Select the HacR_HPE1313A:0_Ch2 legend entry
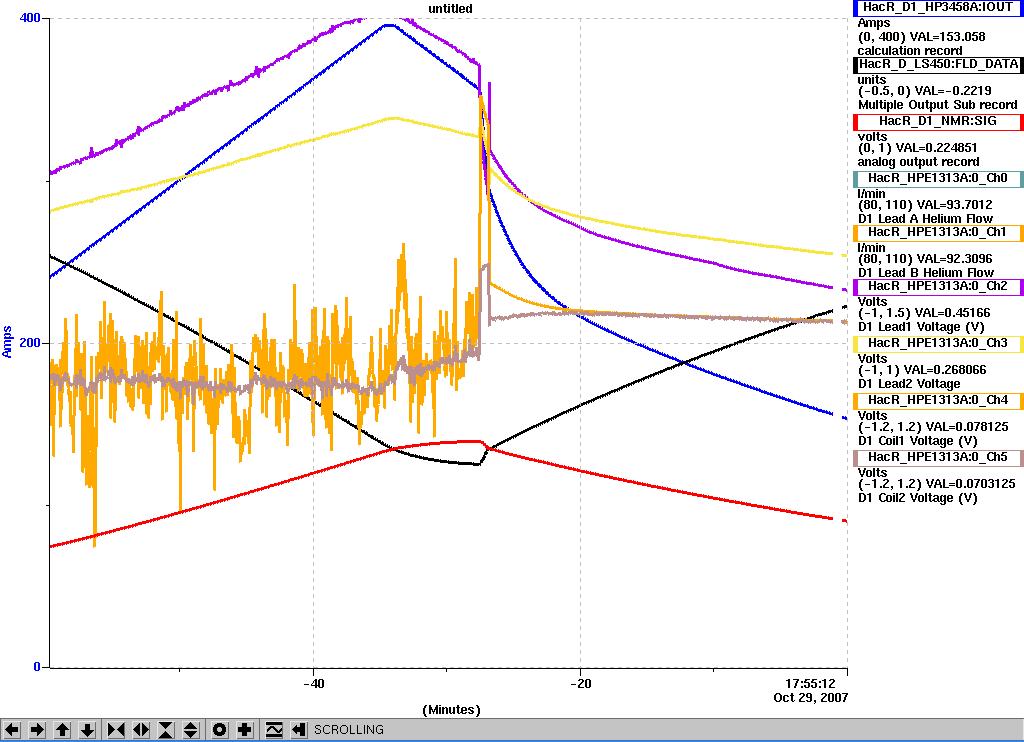 (x=938, y=286)
